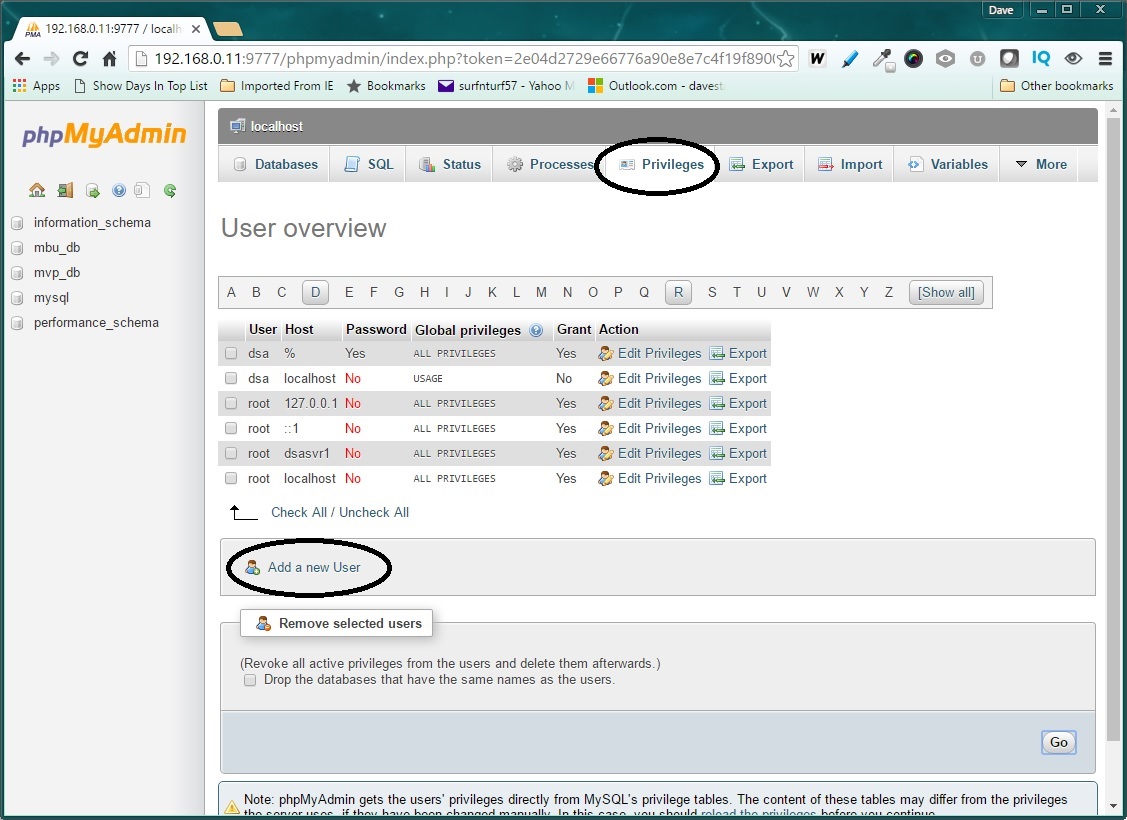Screen dimensions: 1127x820
Task: Click the mbu_db database icon
Action: (18, 248)
